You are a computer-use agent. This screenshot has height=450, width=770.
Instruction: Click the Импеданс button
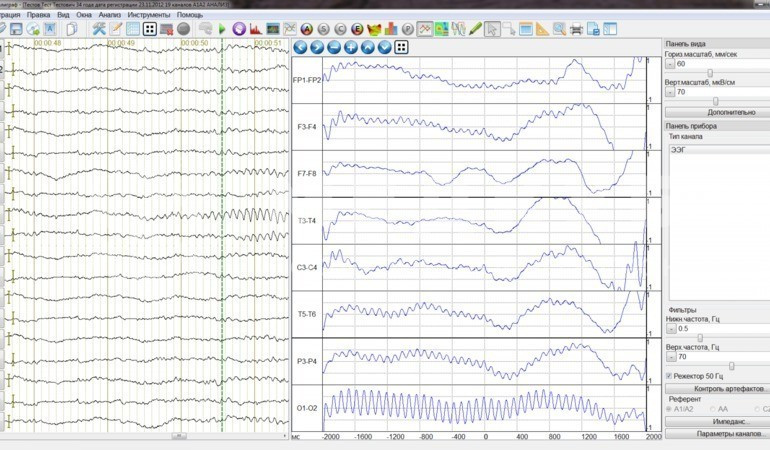click(x=718, y=422)
